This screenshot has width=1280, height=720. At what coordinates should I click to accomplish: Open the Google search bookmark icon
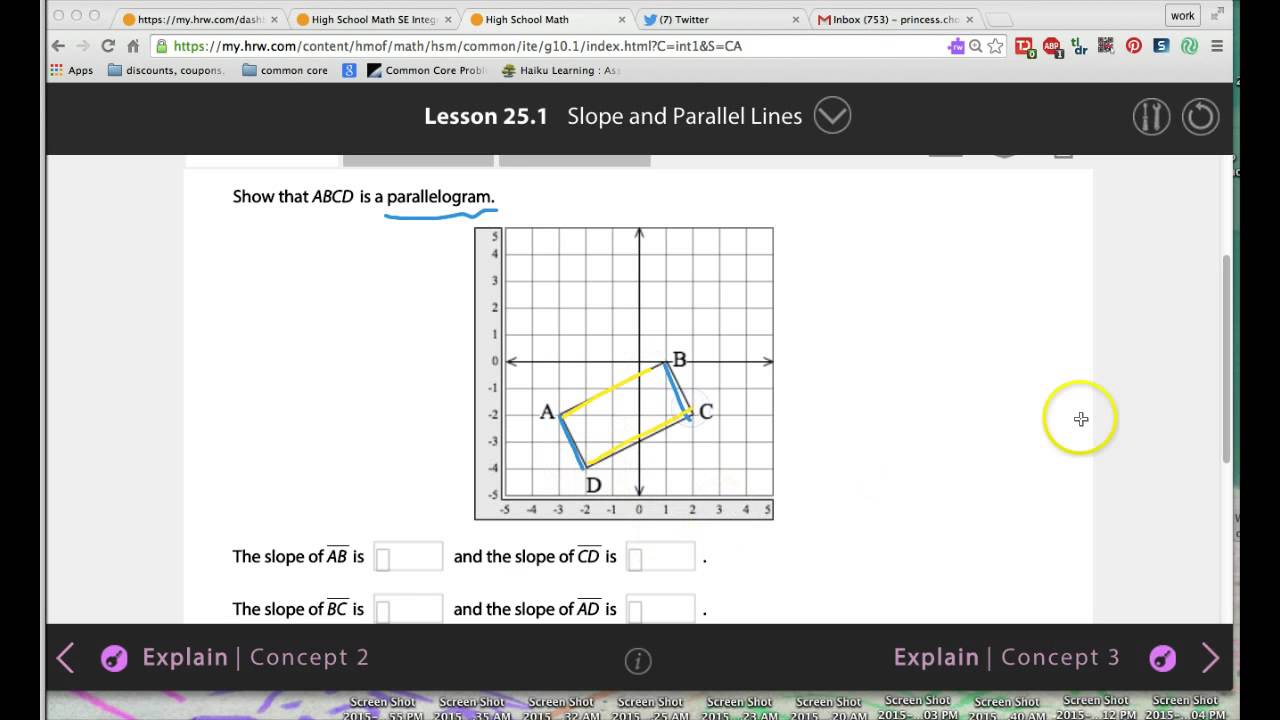(x=349, y=70)
